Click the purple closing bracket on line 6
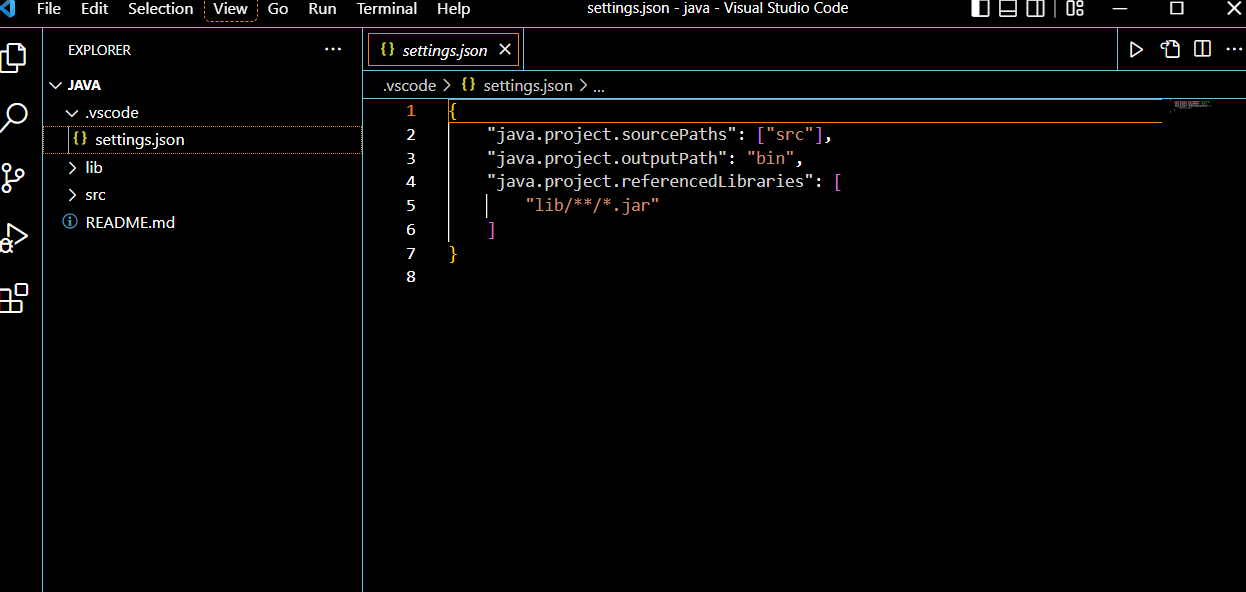 click(x=491, y=230)
